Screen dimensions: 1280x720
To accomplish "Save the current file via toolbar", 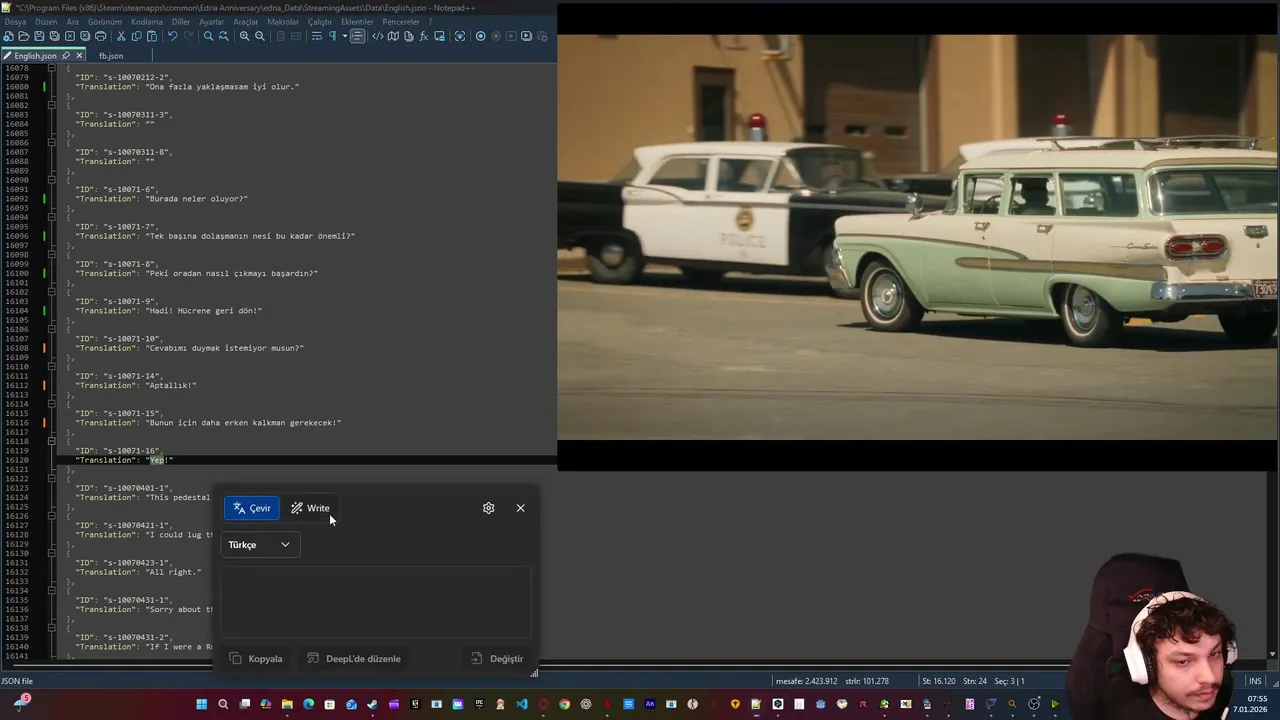I will pos(39,36).
